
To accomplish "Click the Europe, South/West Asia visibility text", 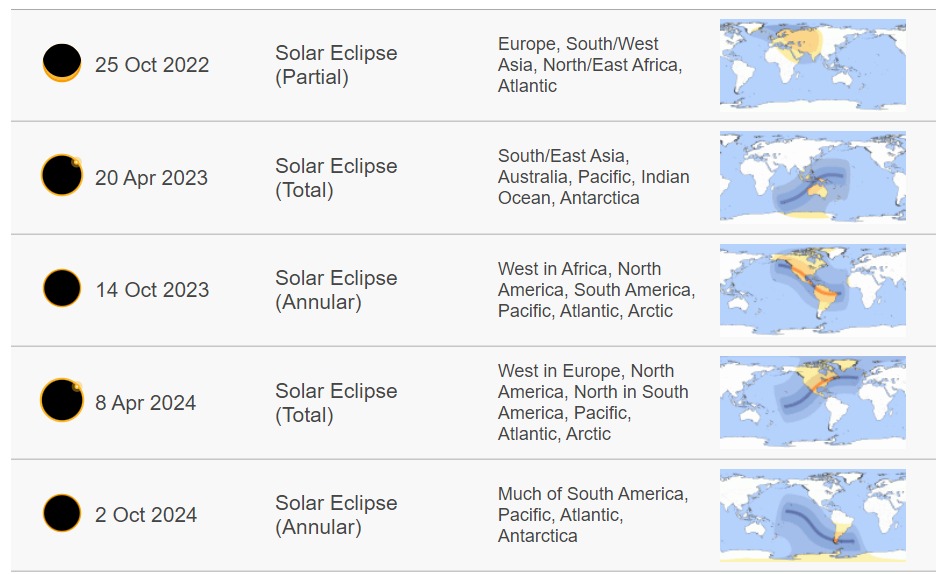I will coord(590,64).
